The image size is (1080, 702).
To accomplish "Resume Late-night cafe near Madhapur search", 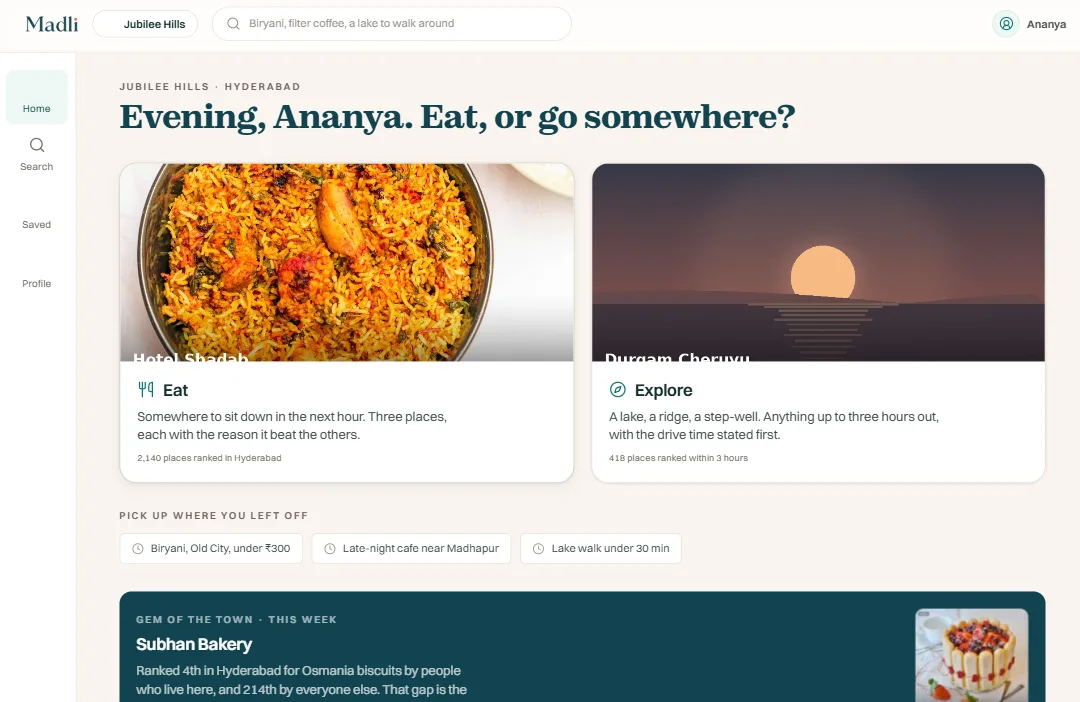I will point(411,548).
